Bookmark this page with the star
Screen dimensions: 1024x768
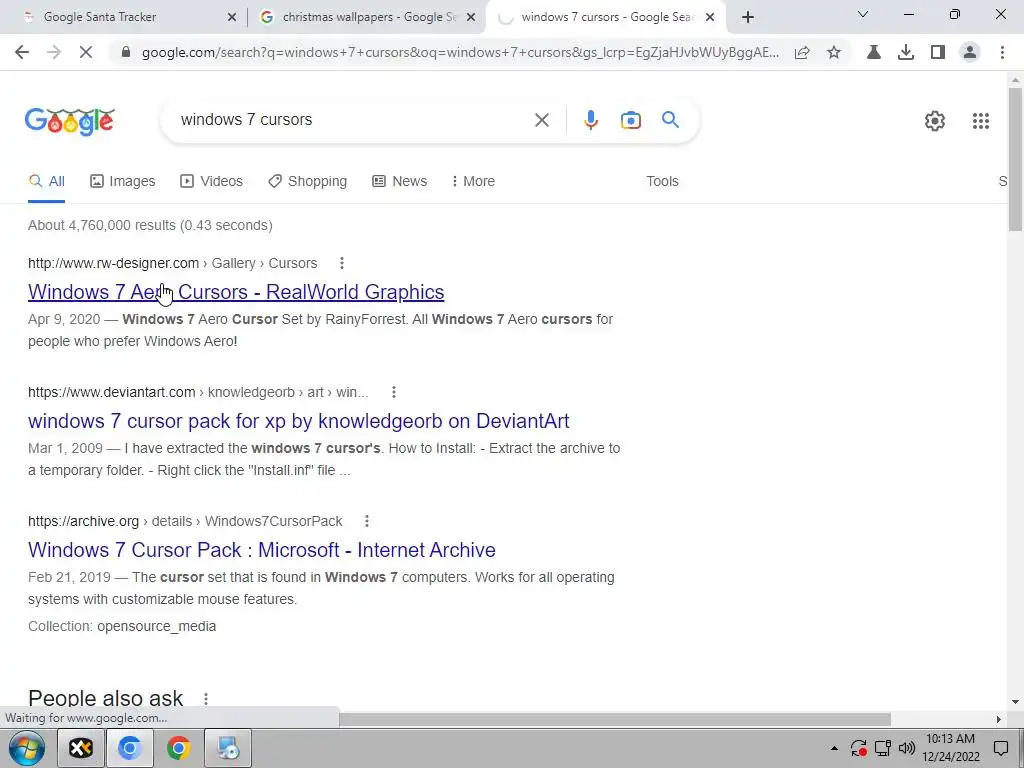[834, 52]
